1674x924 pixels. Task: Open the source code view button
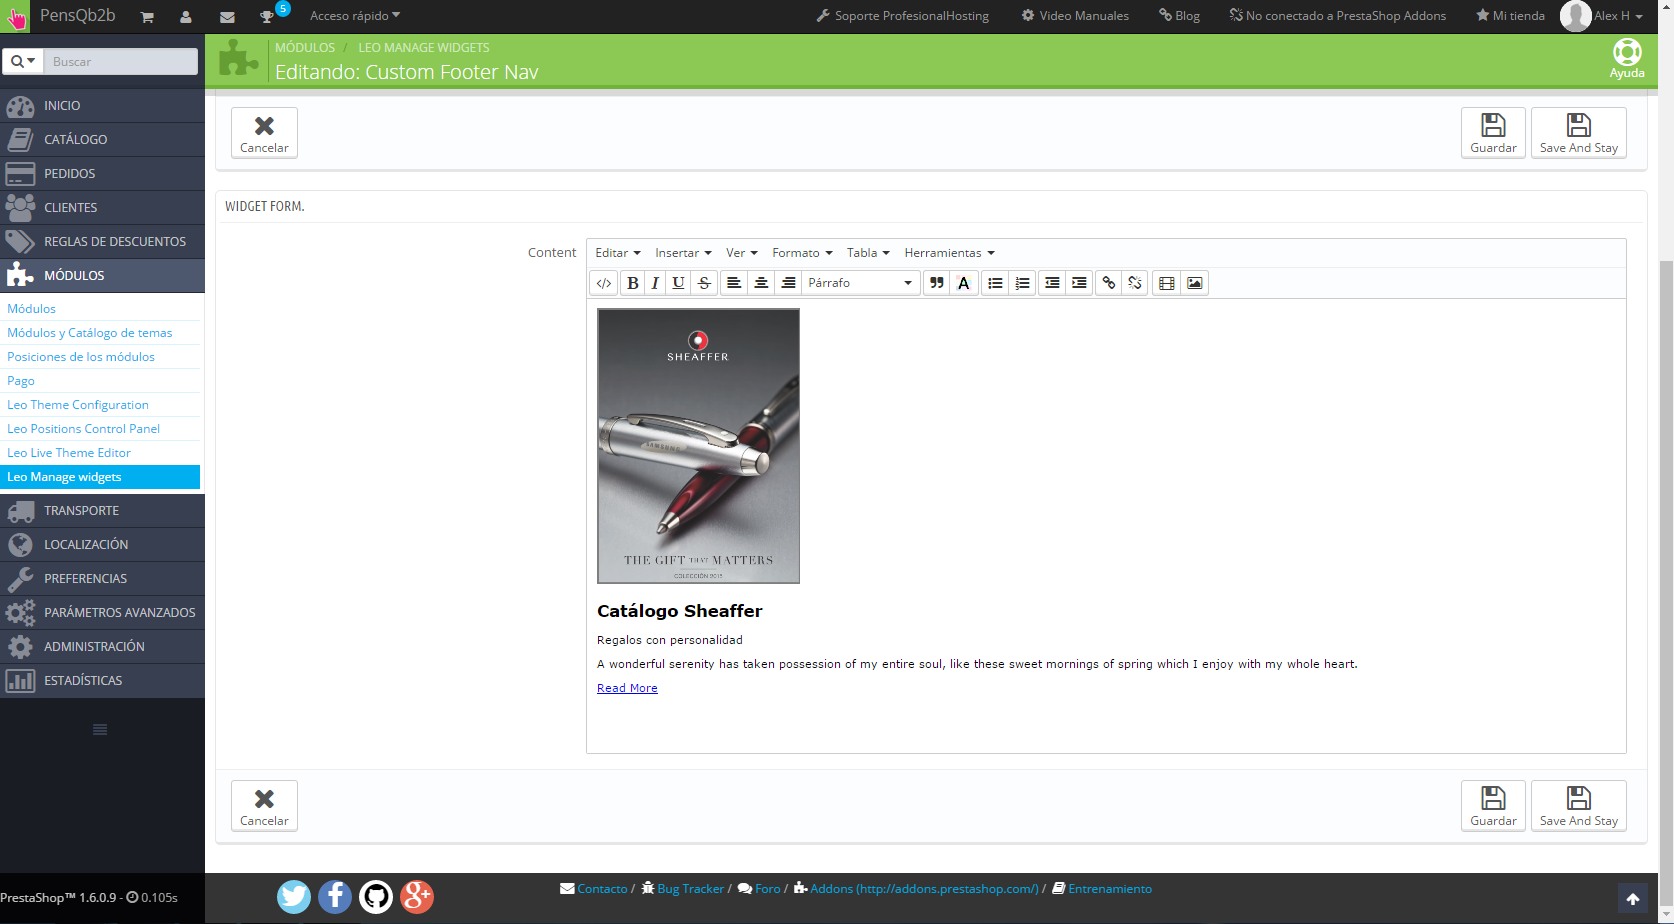coord(604,283)
